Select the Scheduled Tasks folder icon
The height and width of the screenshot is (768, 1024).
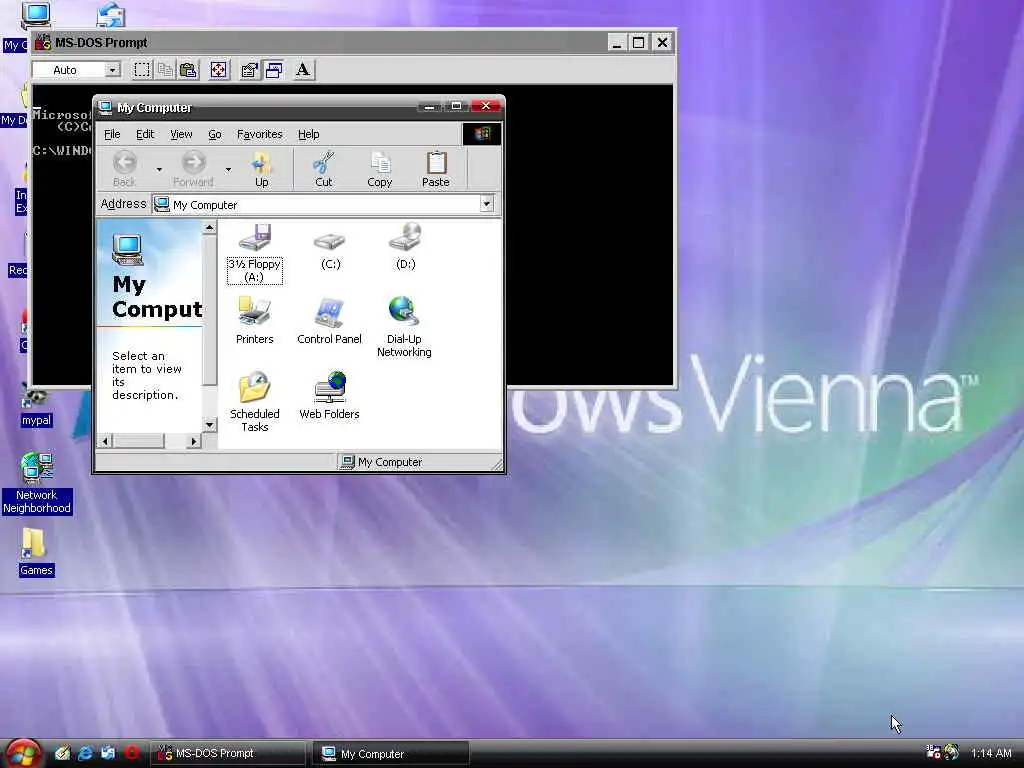(x=255, y=401)
